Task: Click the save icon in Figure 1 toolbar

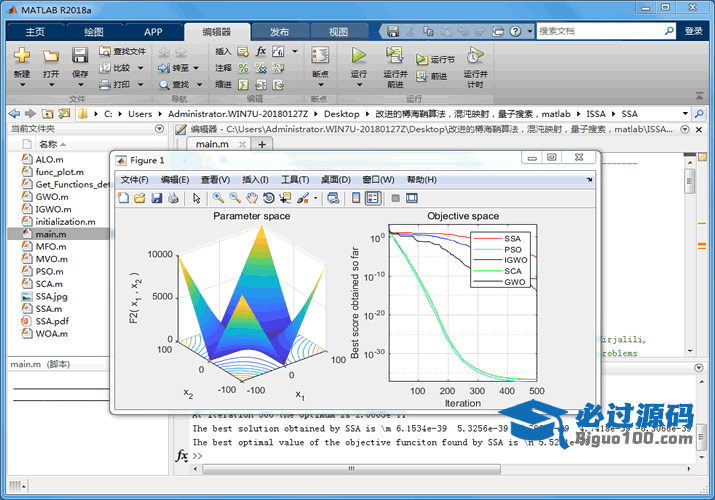Action: pos(157,198)
